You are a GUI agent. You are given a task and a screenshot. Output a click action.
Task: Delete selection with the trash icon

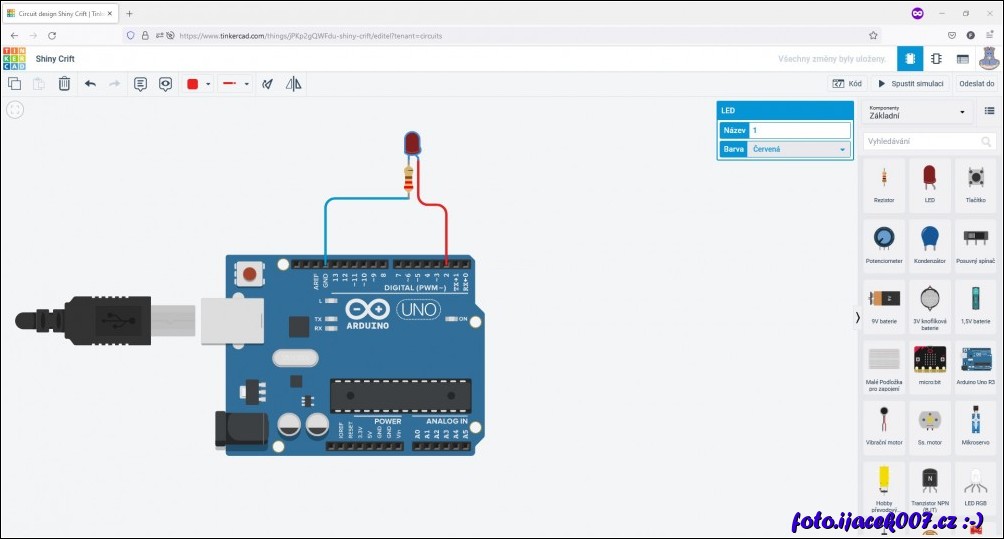(64, 84)
